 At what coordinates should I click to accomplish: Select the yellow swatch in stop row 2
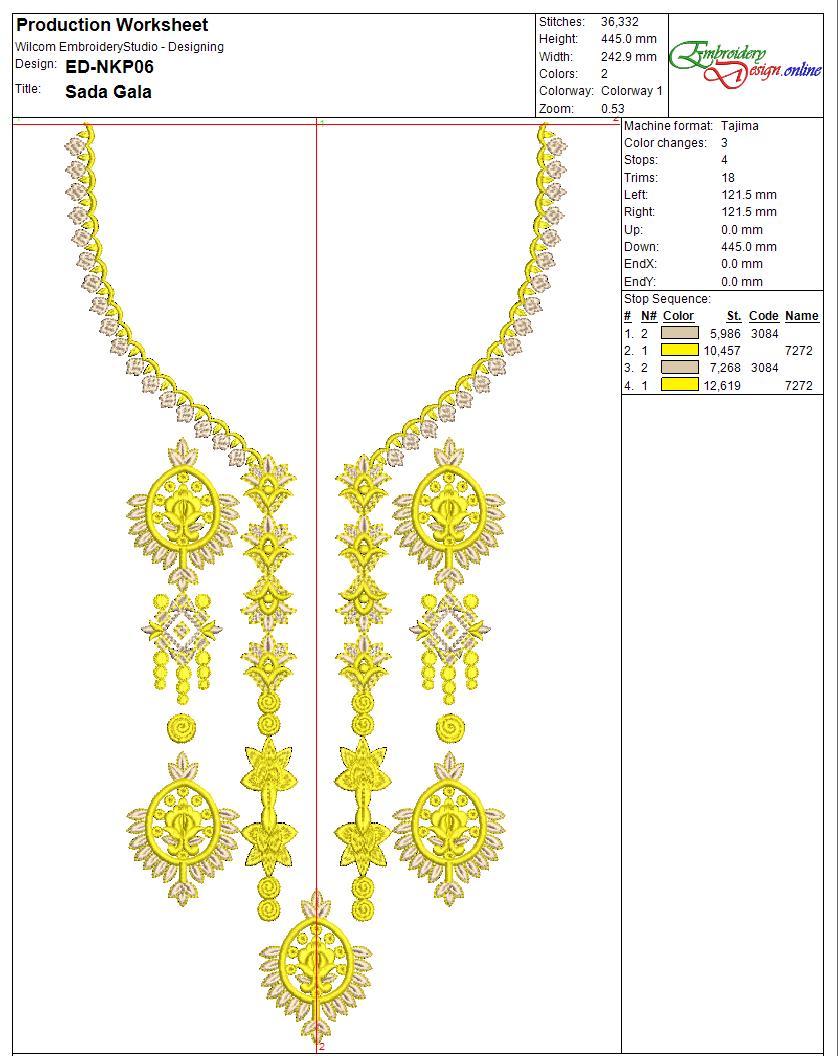[680, 351]
